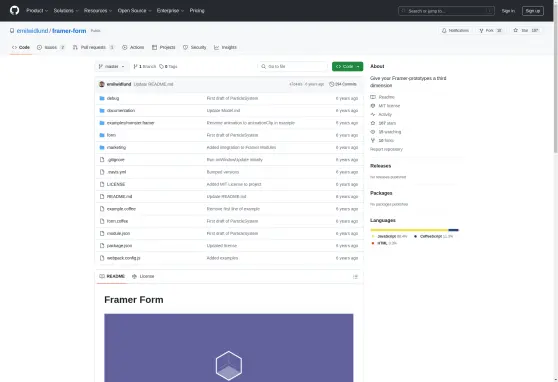Open README outline icon
The width and height of the screenshot is (558, 382).
coord(355,277)
